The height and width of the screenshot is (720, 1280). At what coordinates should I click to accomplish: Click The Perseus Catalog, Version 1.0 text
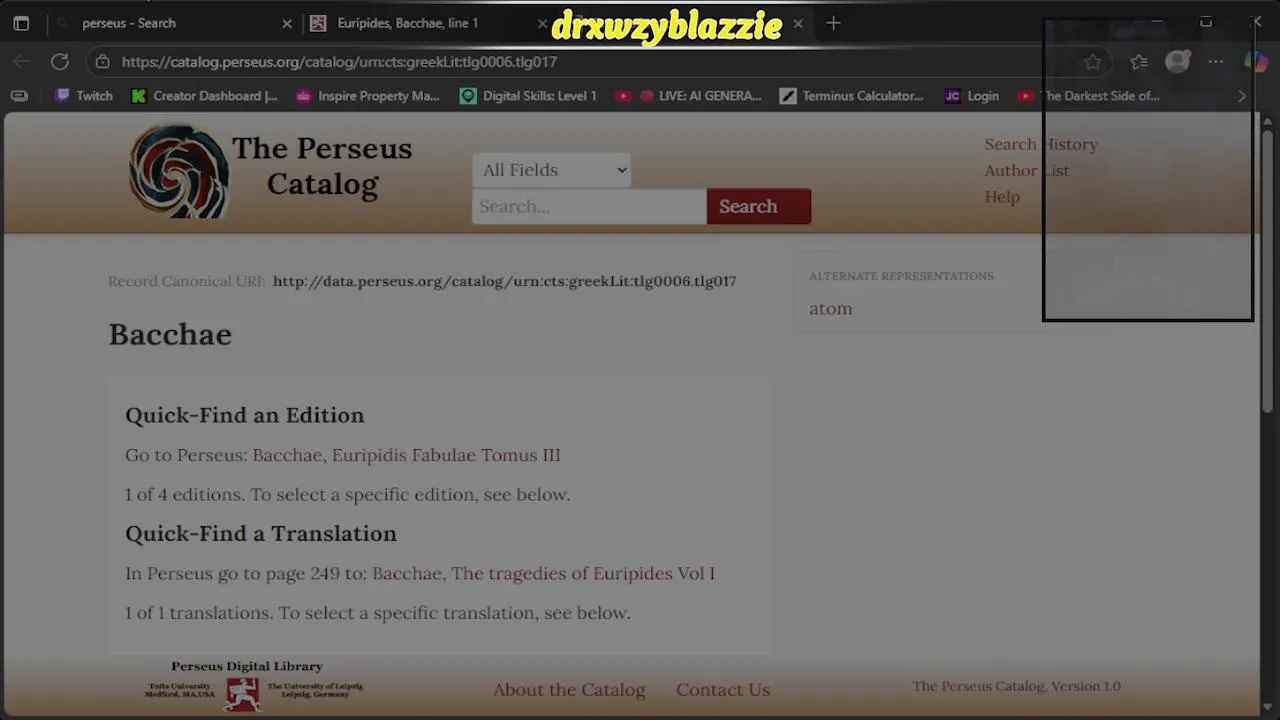pos(1016,686)
